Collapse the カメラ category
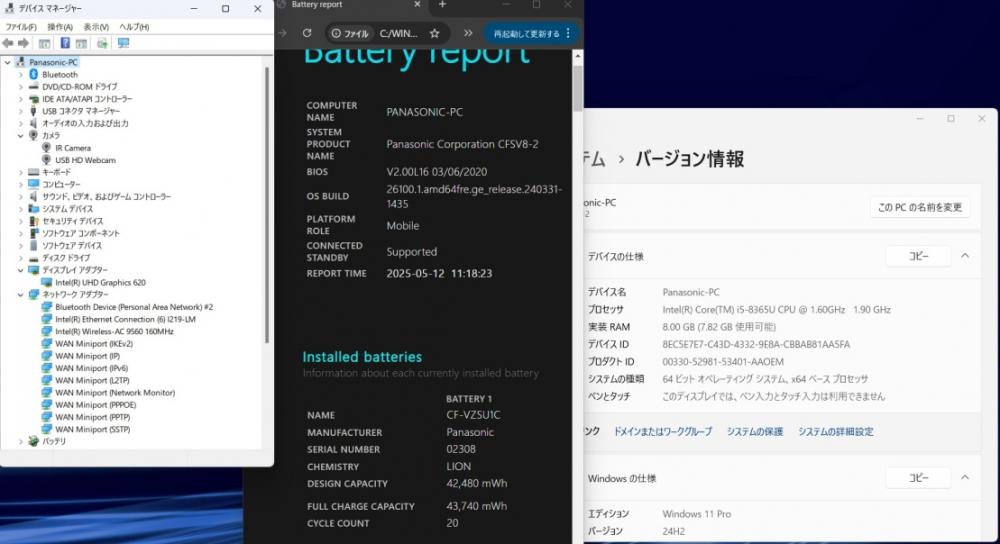Screen dimensions: 1000x544 pyautogui.click(x=20, y=136)
